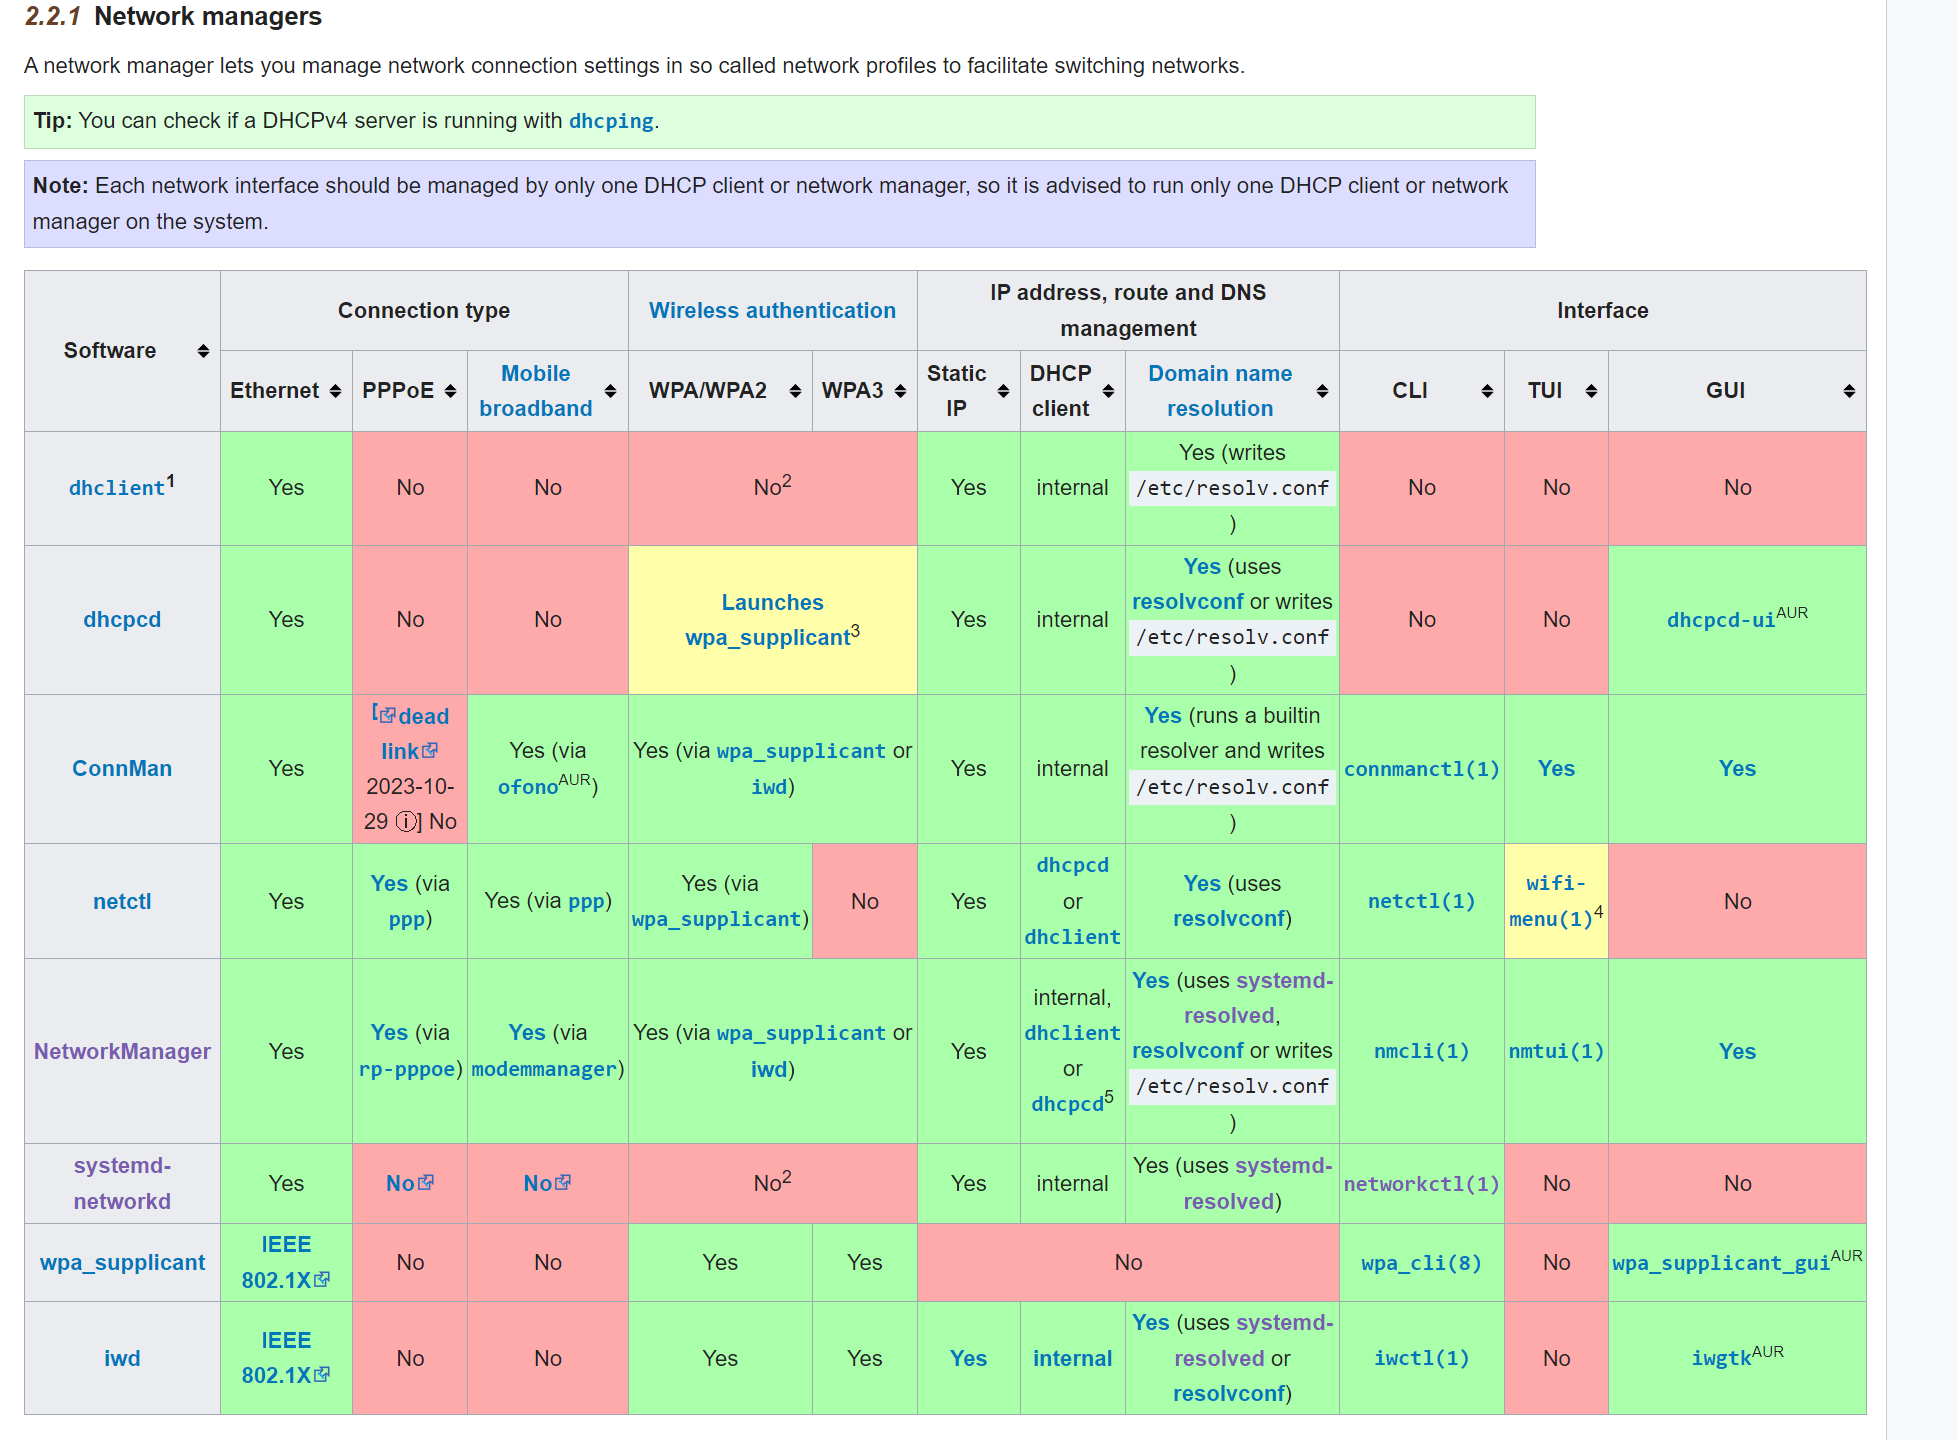This screenshot has height=1440, width=1957.
Task: Sort by GUI column arrows
Action: (1849, 391)
